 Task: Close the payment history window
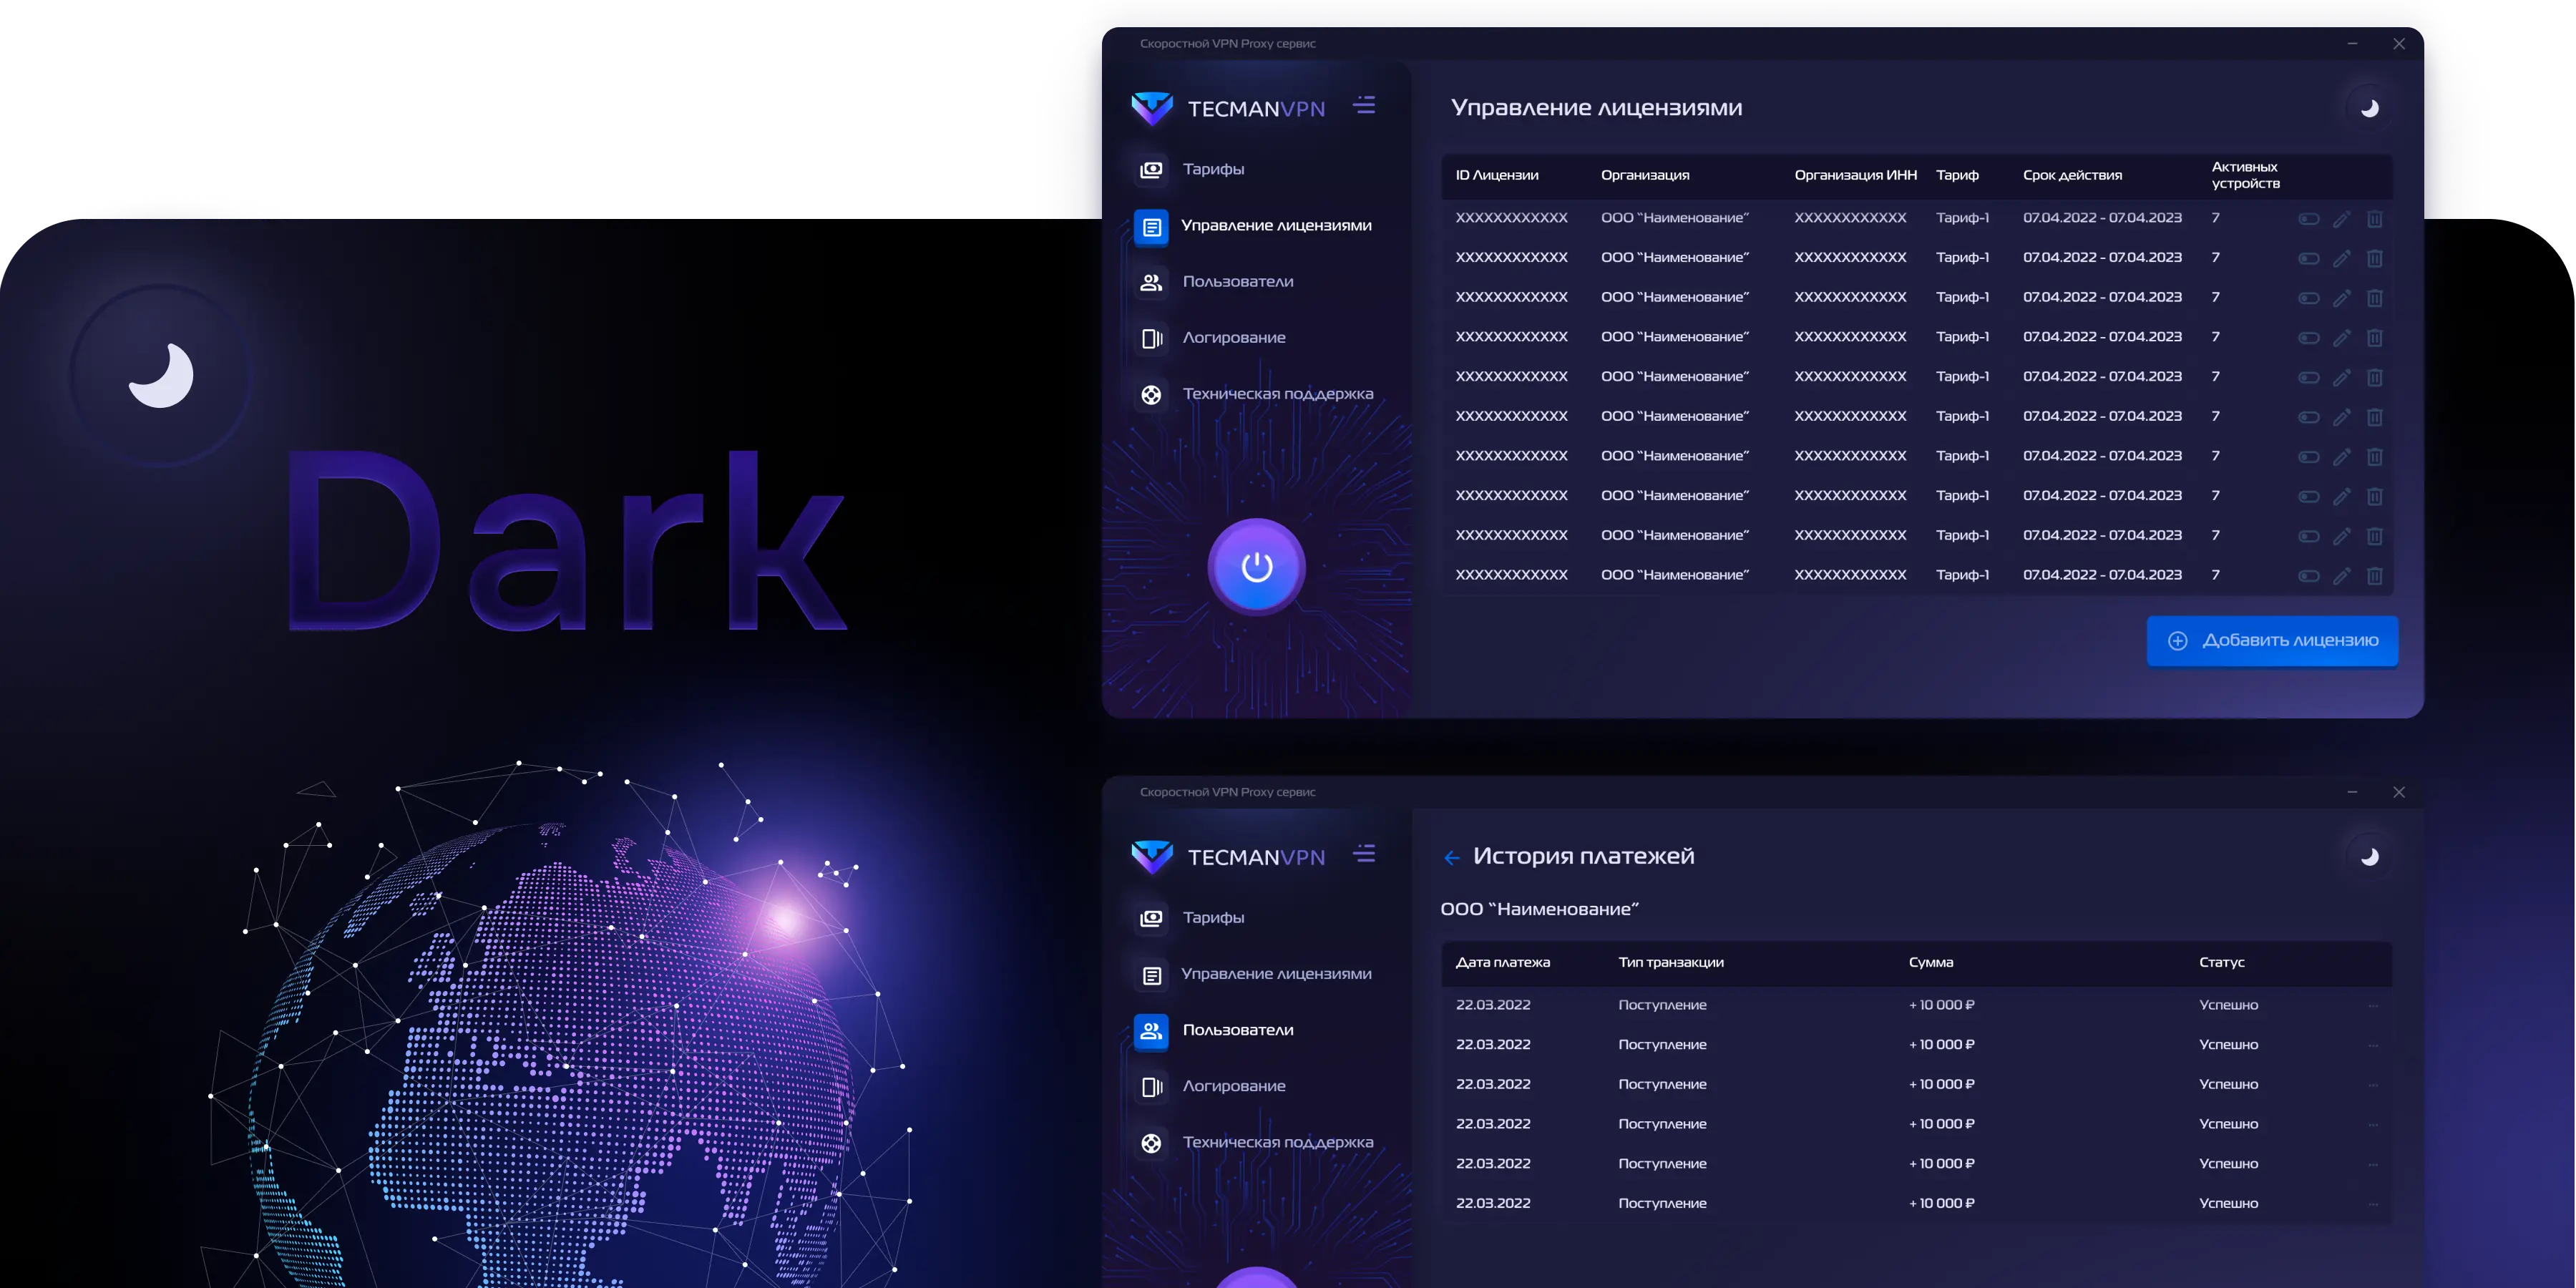coord(2398,792)
